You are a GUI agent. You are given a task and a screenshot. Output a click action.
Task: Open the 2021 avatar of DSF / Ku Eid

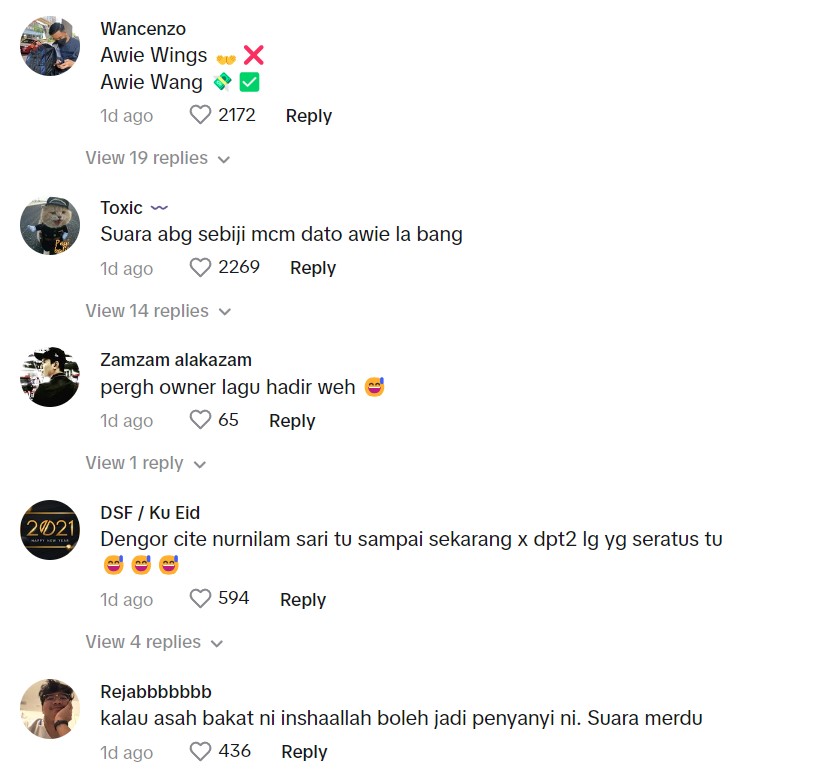50,530
